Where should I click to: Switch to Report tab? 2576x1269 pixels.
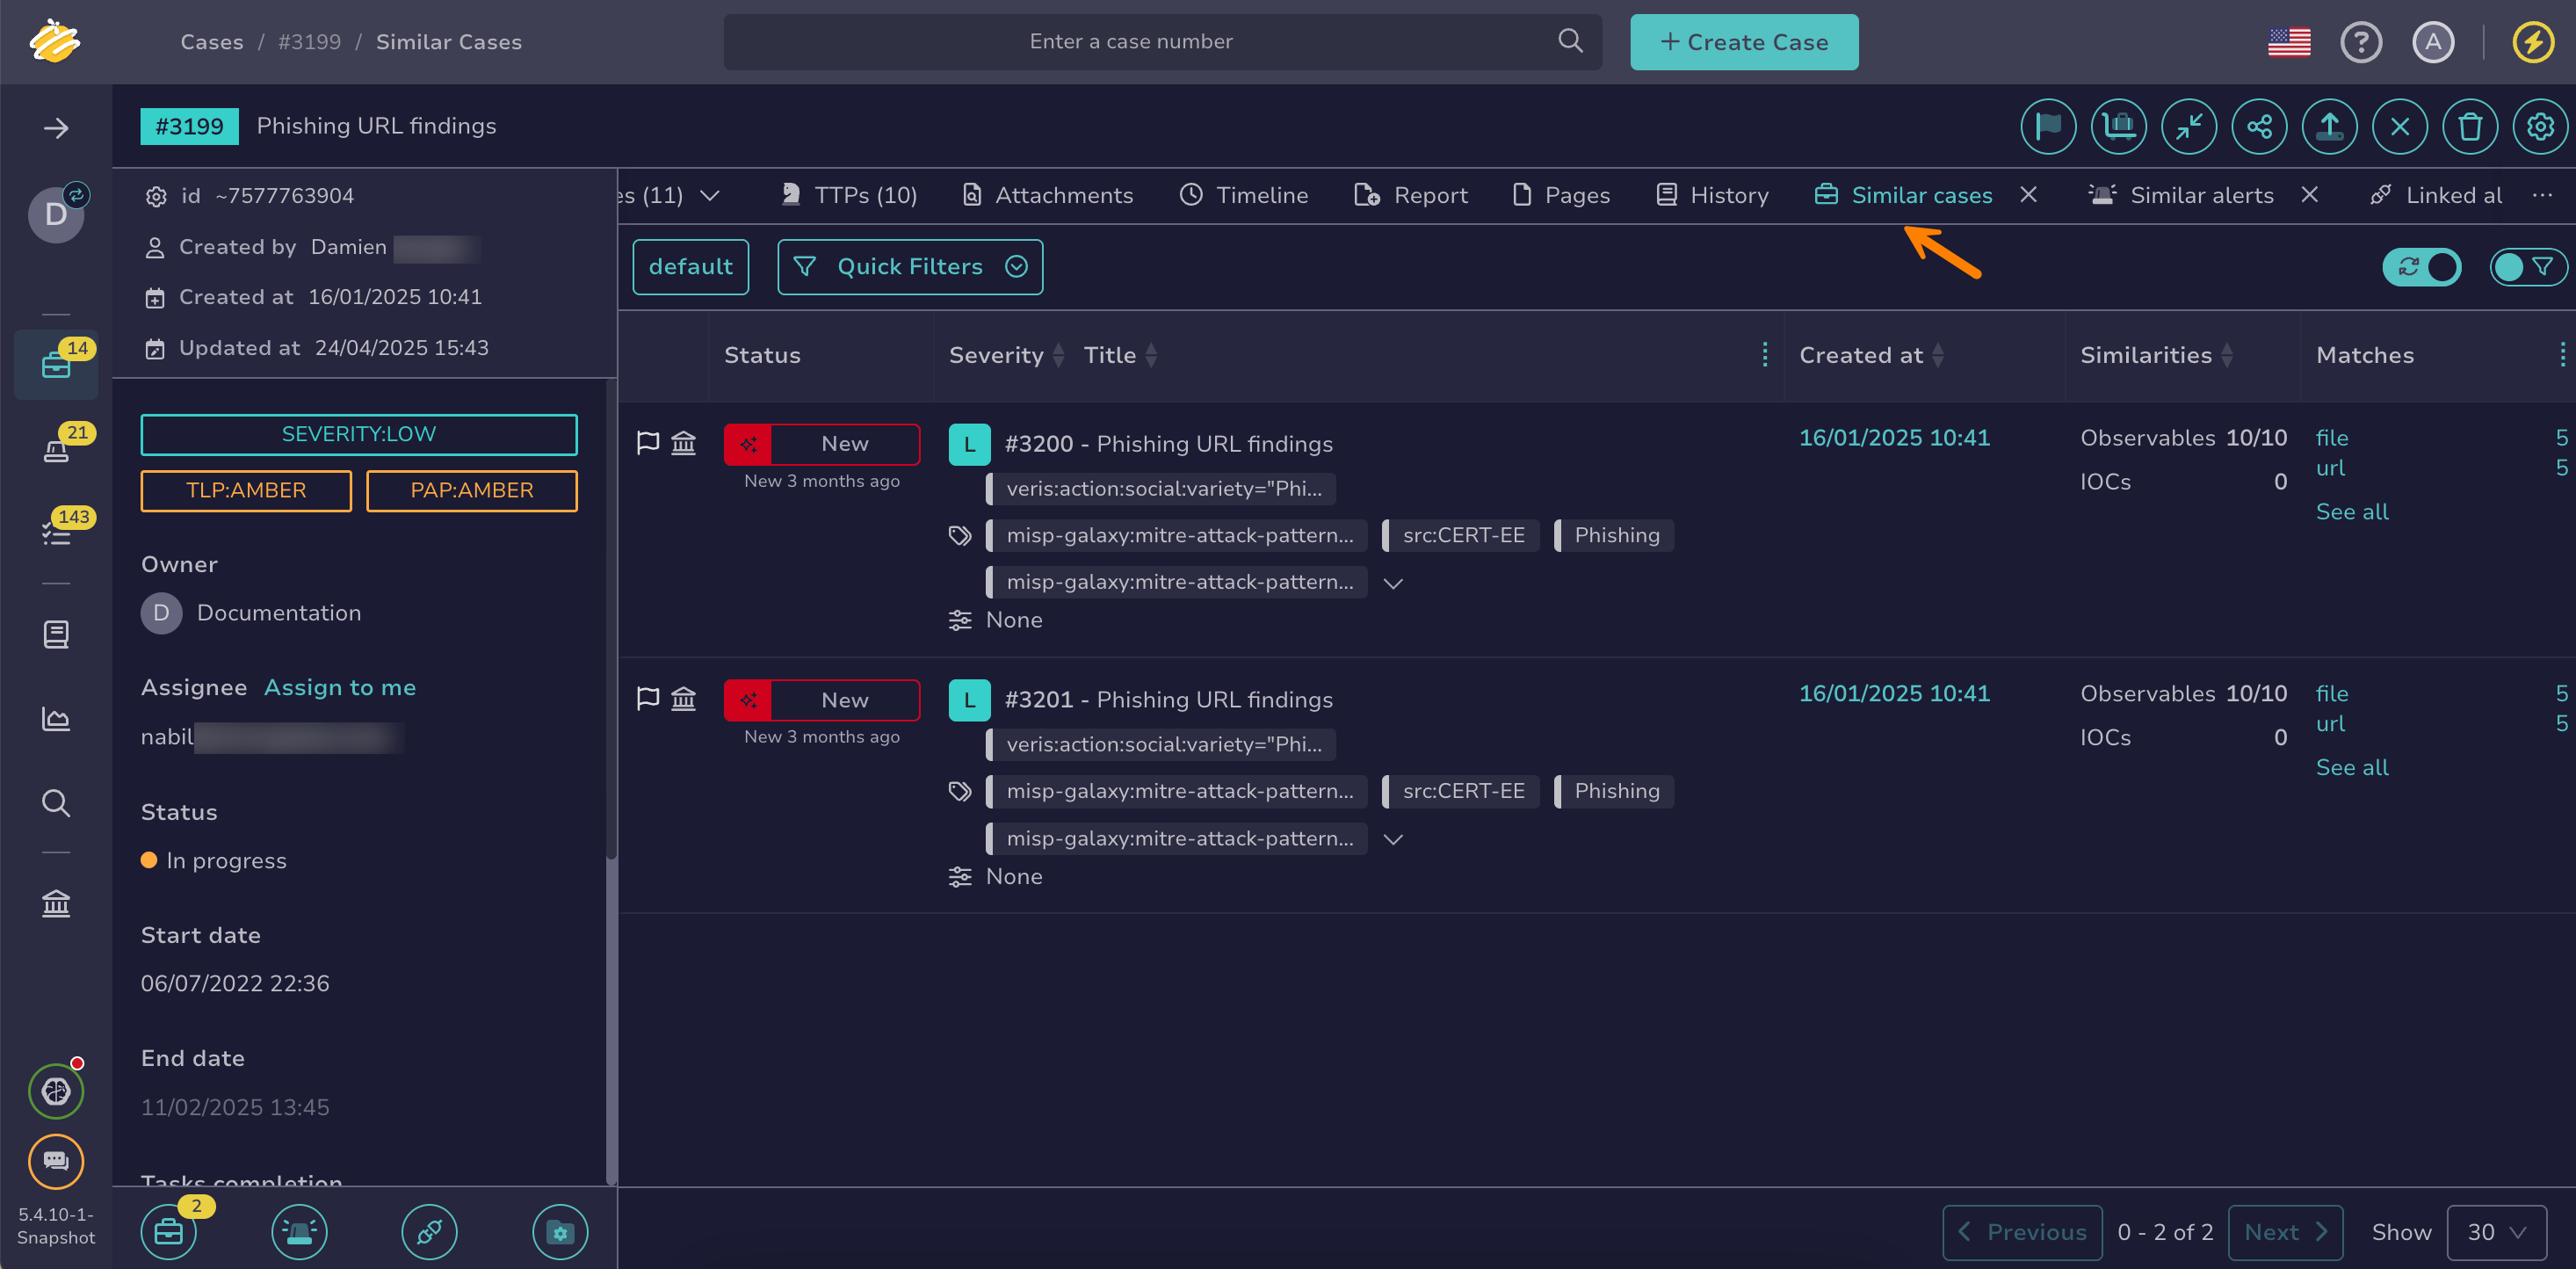[1410, 195]
